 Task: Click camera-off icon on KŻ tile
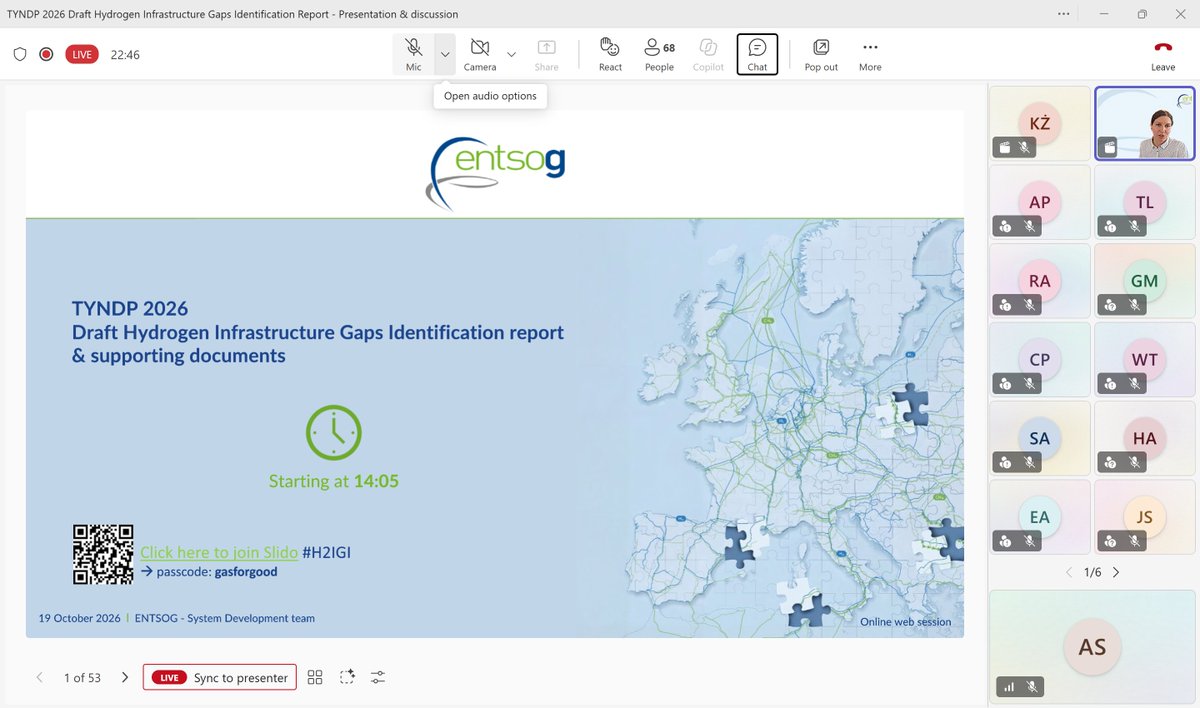pyautogui.click(x=1004, y=147)
